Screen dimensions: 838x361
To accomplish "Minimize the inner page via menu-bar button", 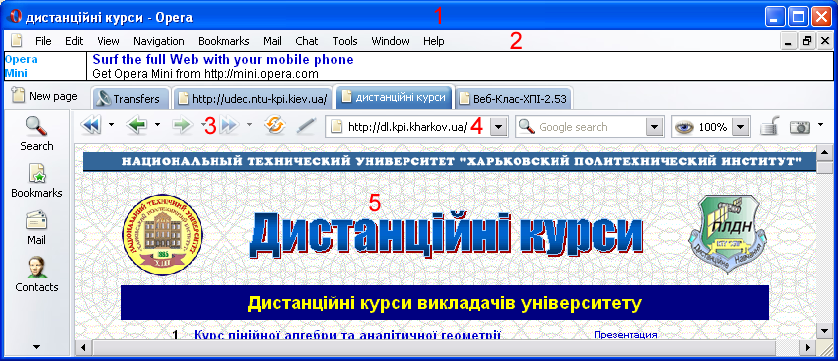I will (788, 41).
